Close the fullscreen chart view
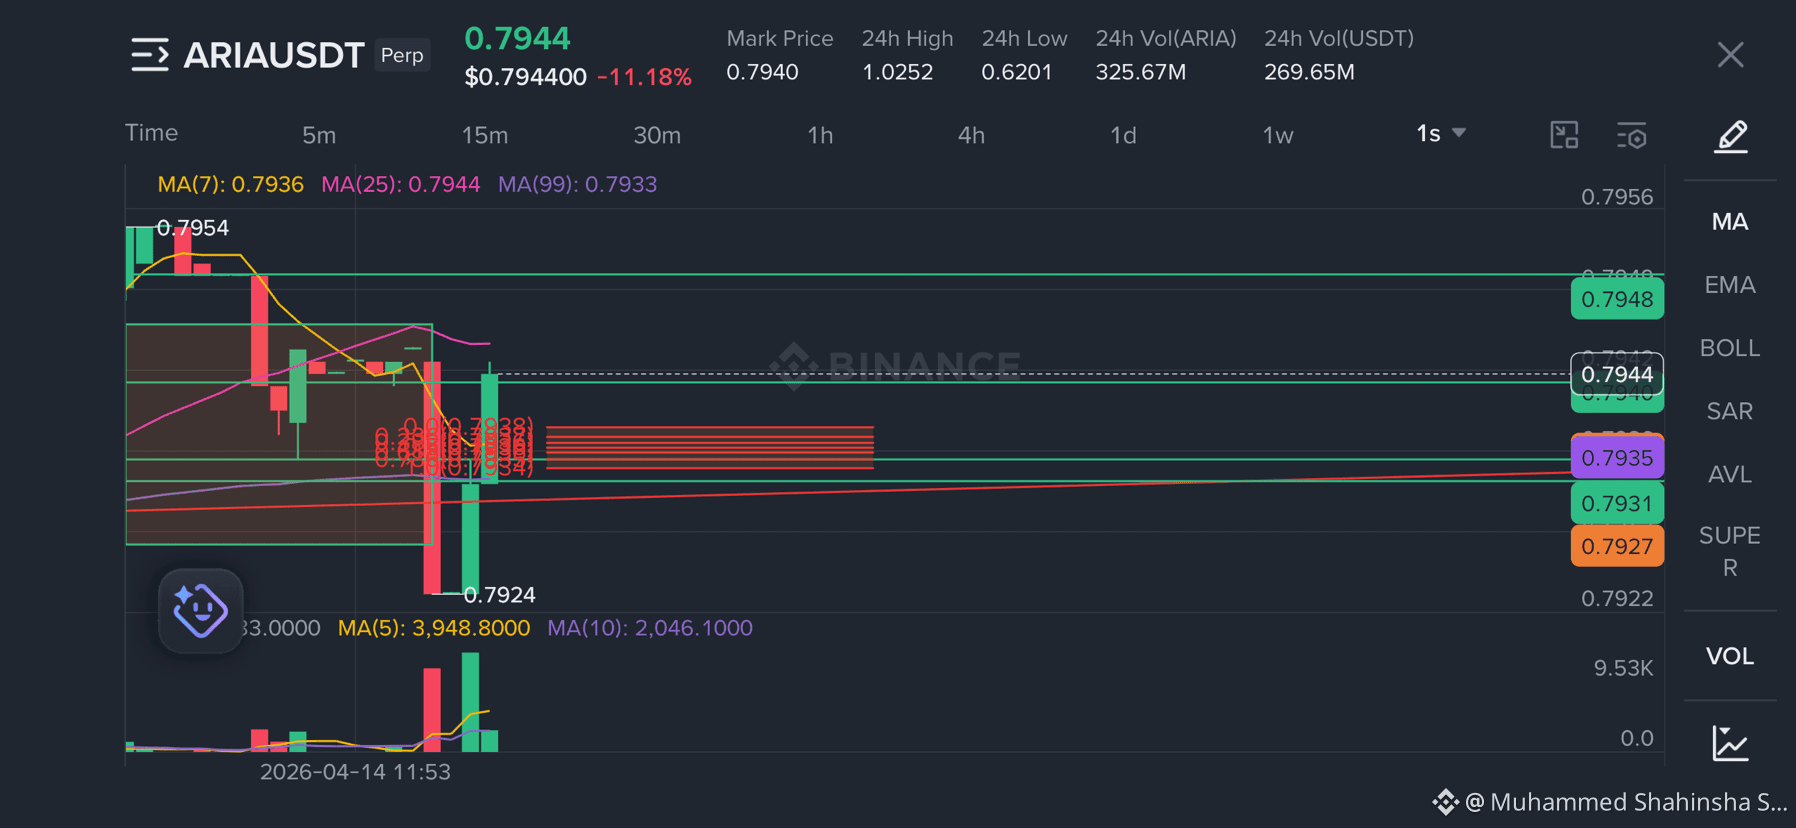 [x=1730, y=55]
